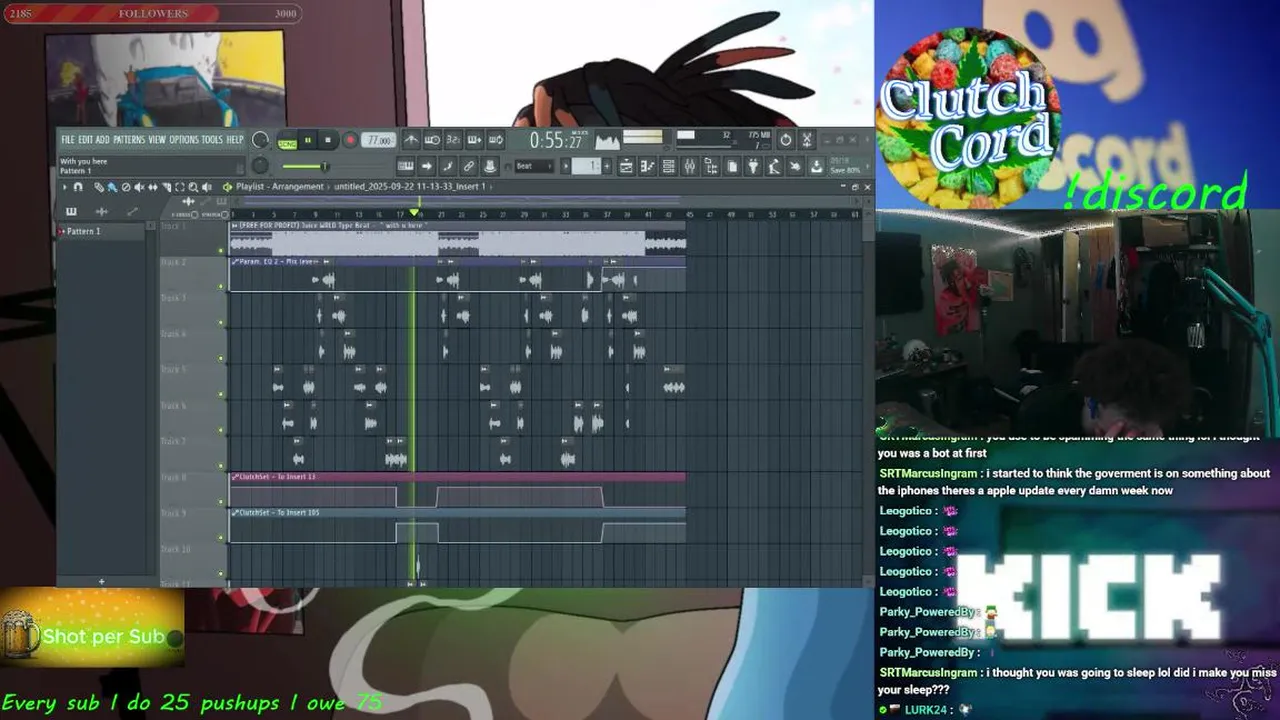
Task: Open the EDIT menu
Action: coord(85,140)
